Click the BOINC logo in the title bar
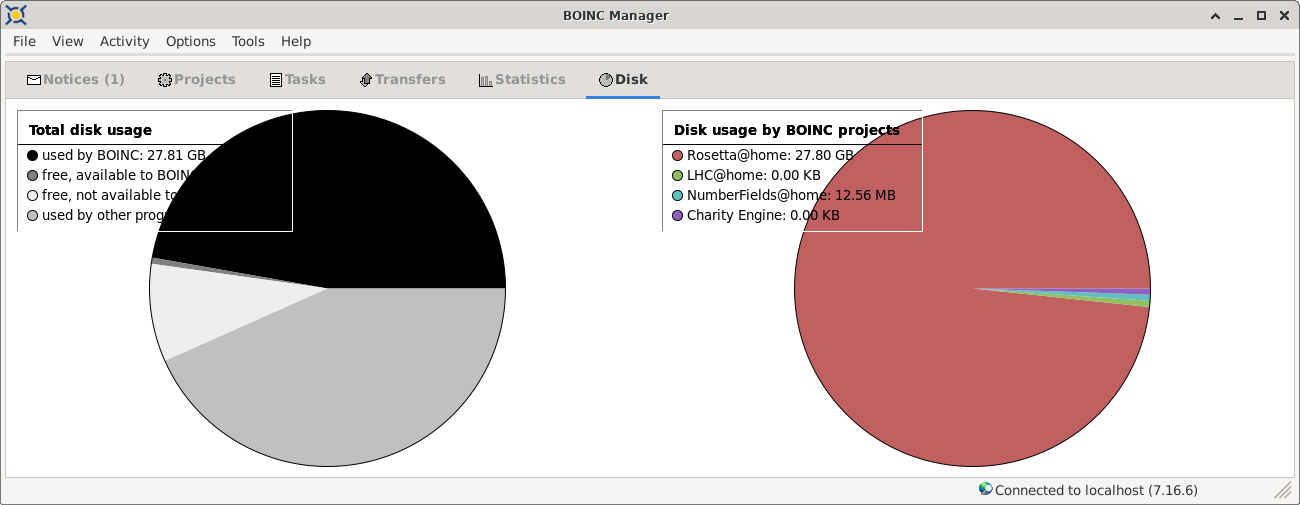1300x505 pixels. pyautogui.click(x=15, y=15)
